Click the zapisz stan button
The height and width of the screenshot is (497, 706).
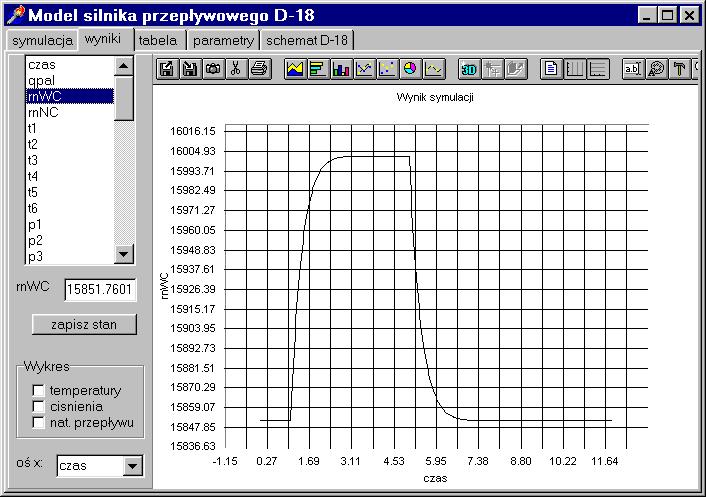pyautogui.click(x=84, y=325)
